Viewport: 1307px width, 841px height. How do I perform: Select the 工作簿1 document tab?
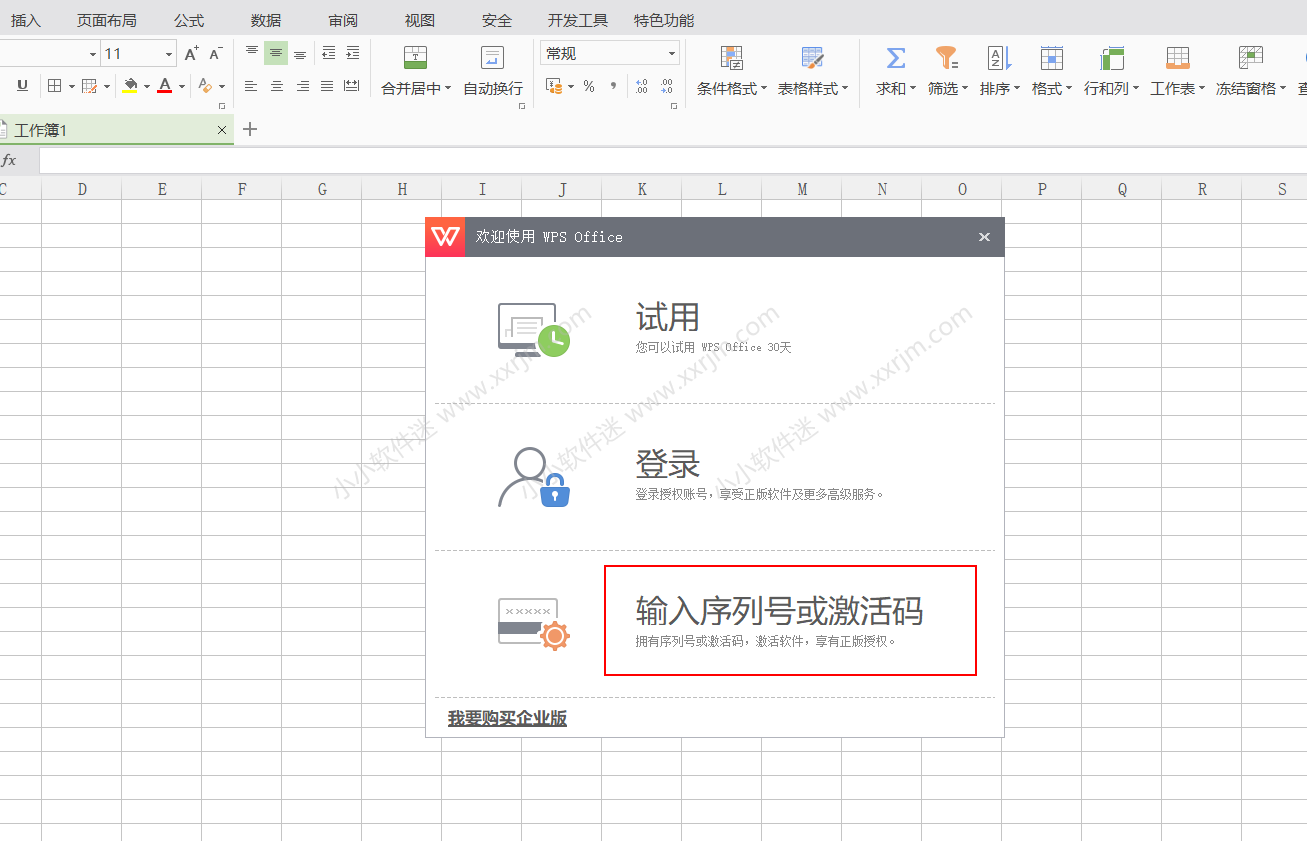coord(115,130)
